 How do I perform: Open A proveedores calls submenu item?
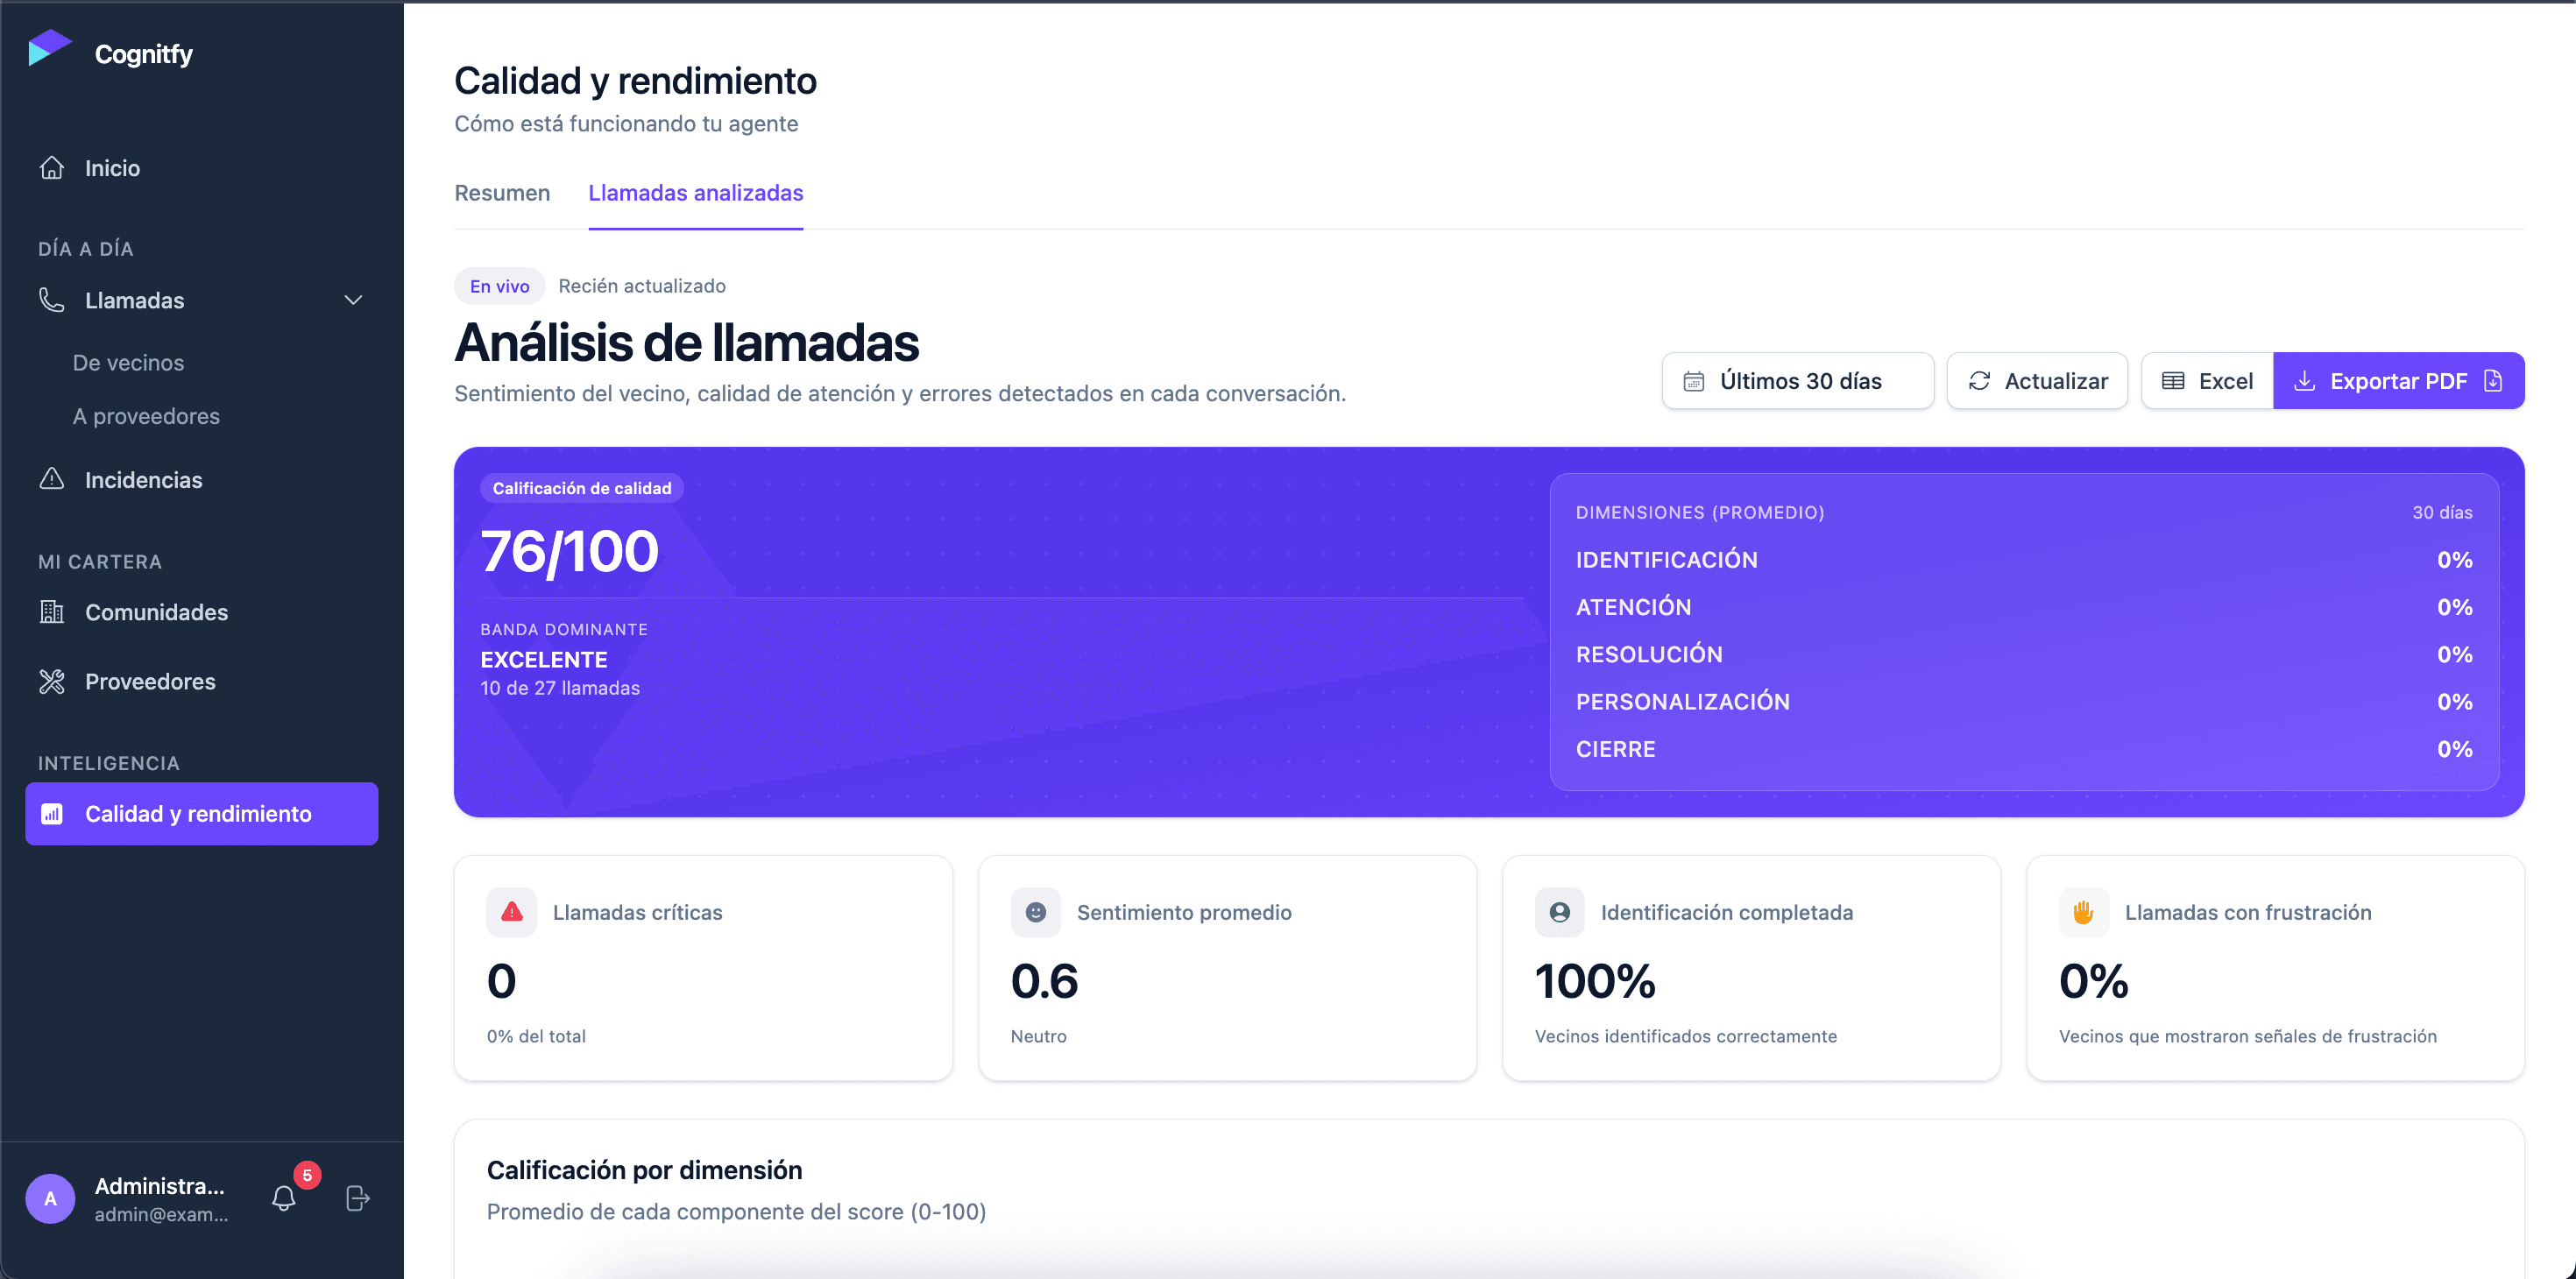146,416
